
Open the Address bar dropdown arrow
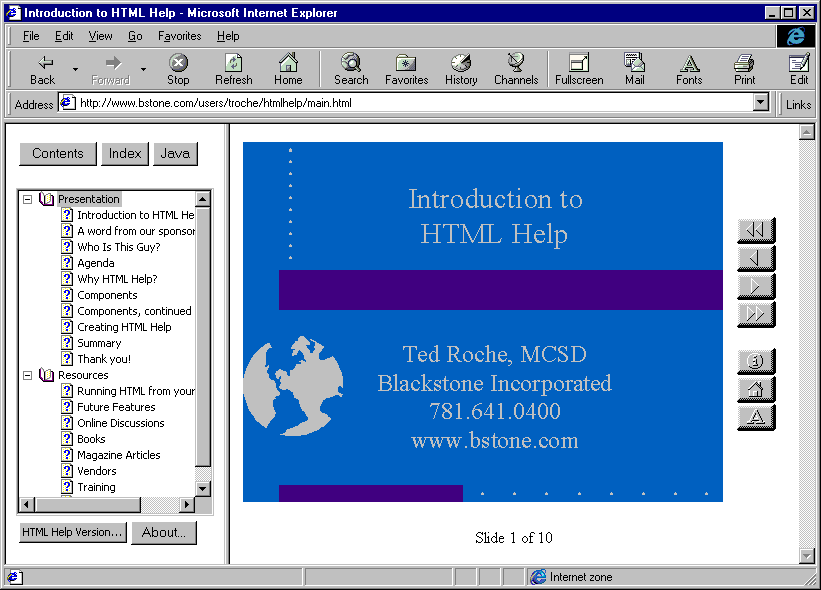[761, 103]
